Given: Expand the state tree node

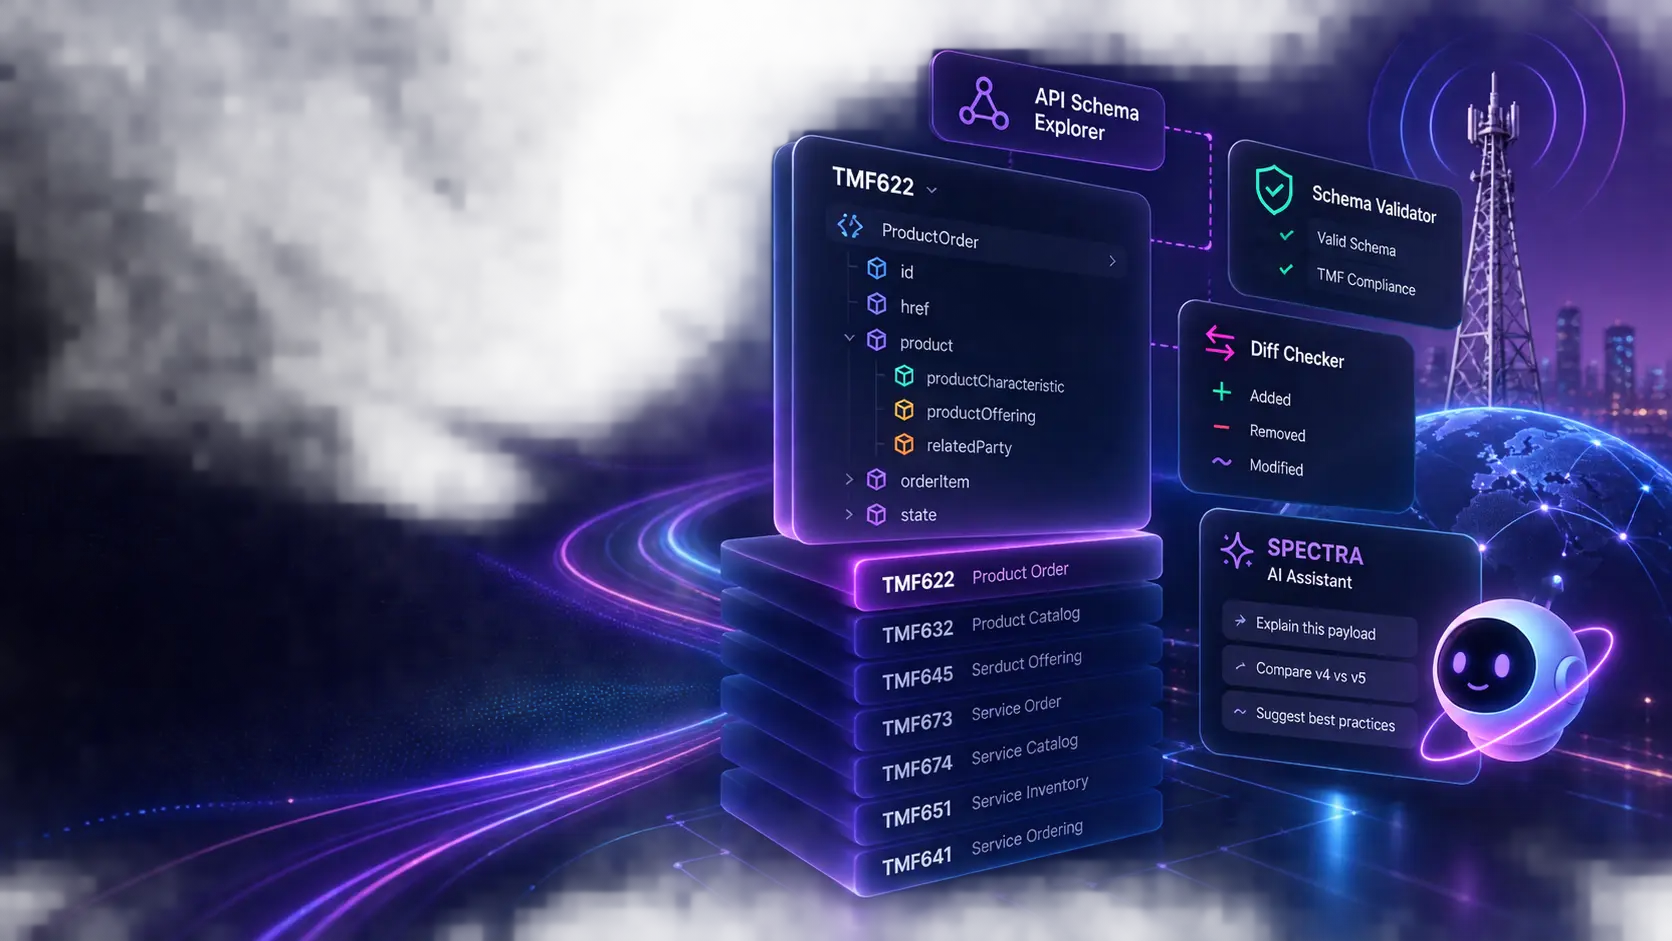Looking at the screenshot, I should [x=849, y=514].
